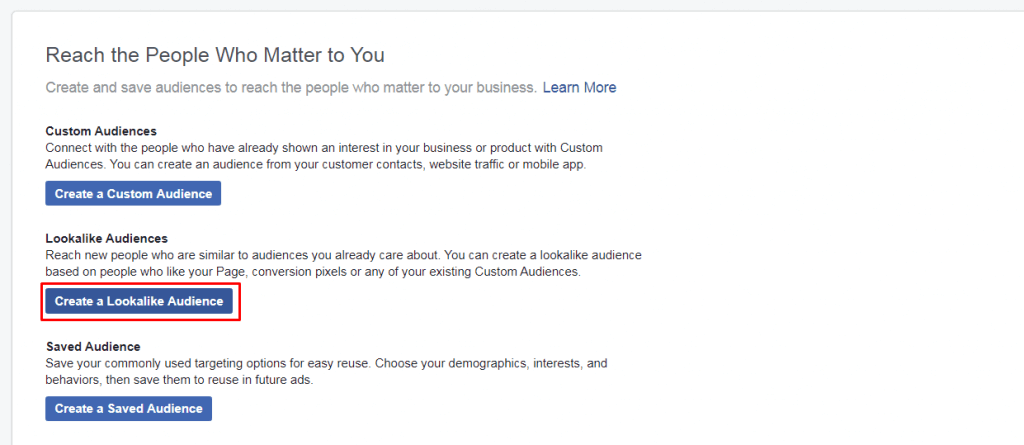The width and height of the screenshot is (1024, 445).
Task: Open the Create a Saved Audience button
Action: tap(129, 408)
